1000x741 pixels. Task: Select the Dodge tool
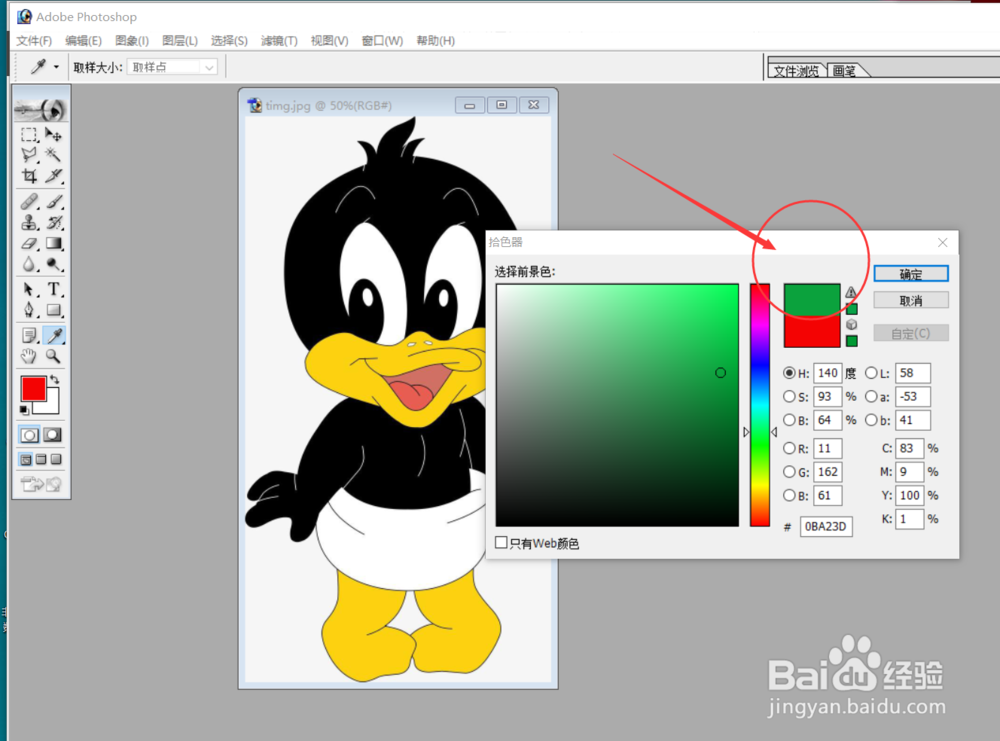point(54,264)
